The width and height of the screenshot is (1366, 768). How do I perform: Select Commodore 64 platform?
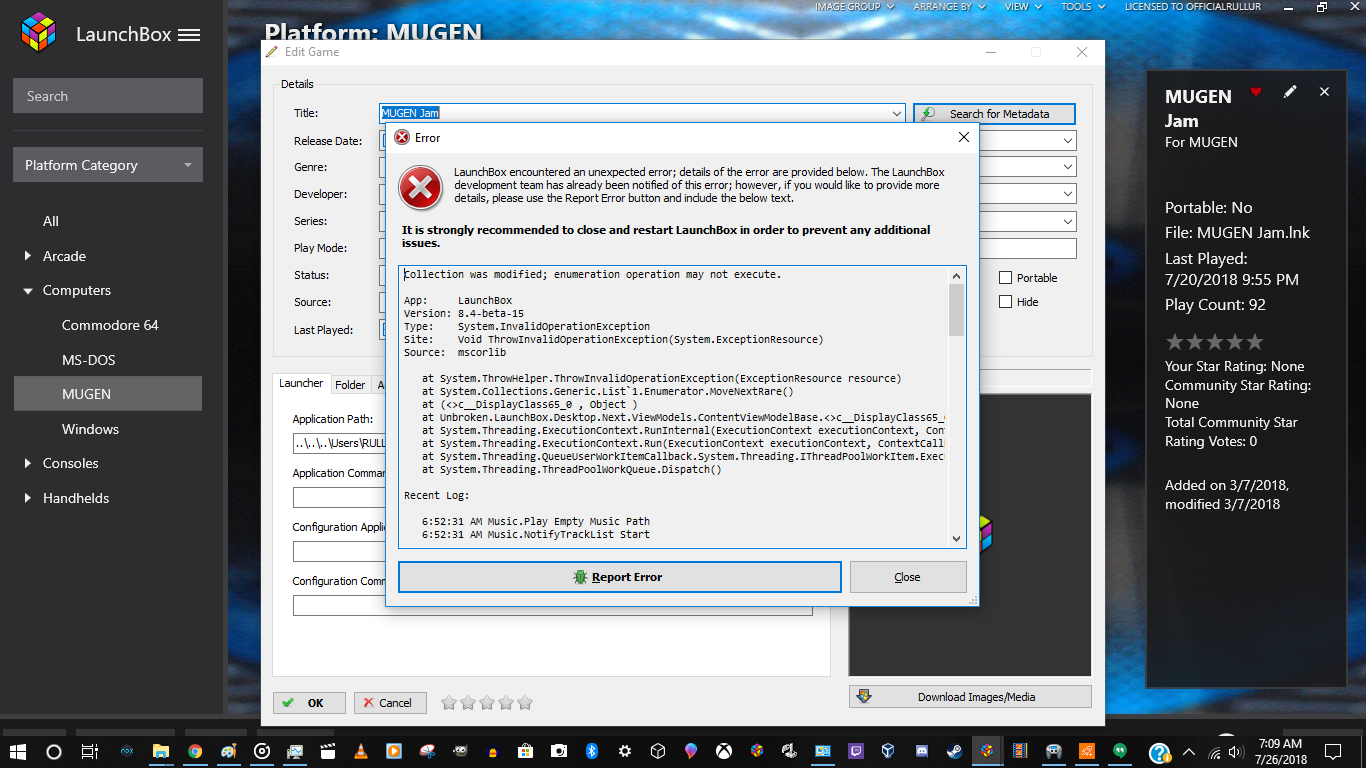pyautogui.click(x=110, y=325)
